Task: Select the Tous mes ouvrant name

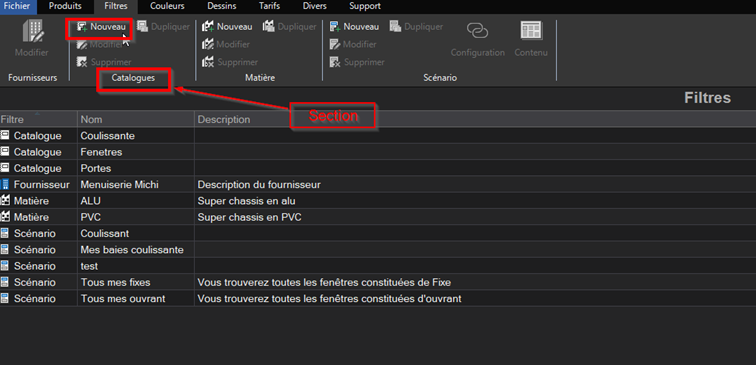Action: coord(136,298)
